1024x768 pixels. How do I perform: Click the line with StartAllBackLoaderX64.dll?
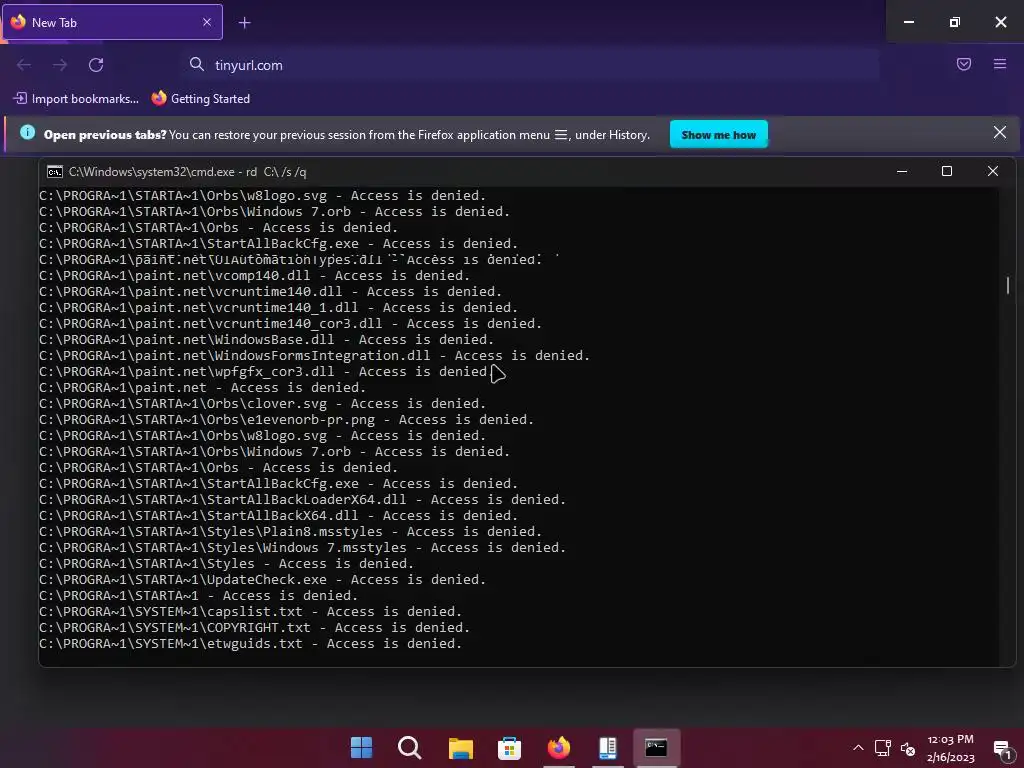click(302, 500)
